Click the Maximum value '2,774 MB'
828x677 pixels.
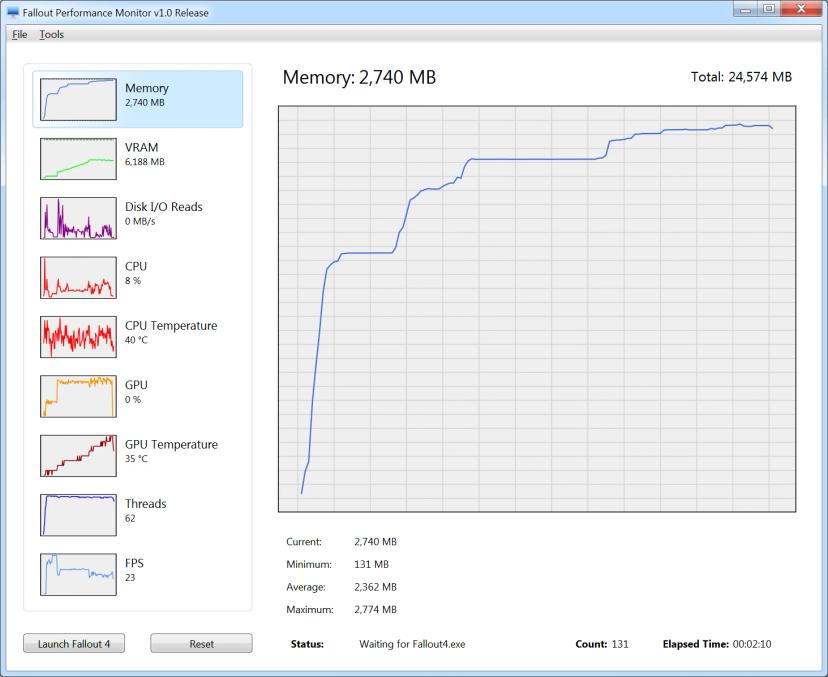coord(375,610)
